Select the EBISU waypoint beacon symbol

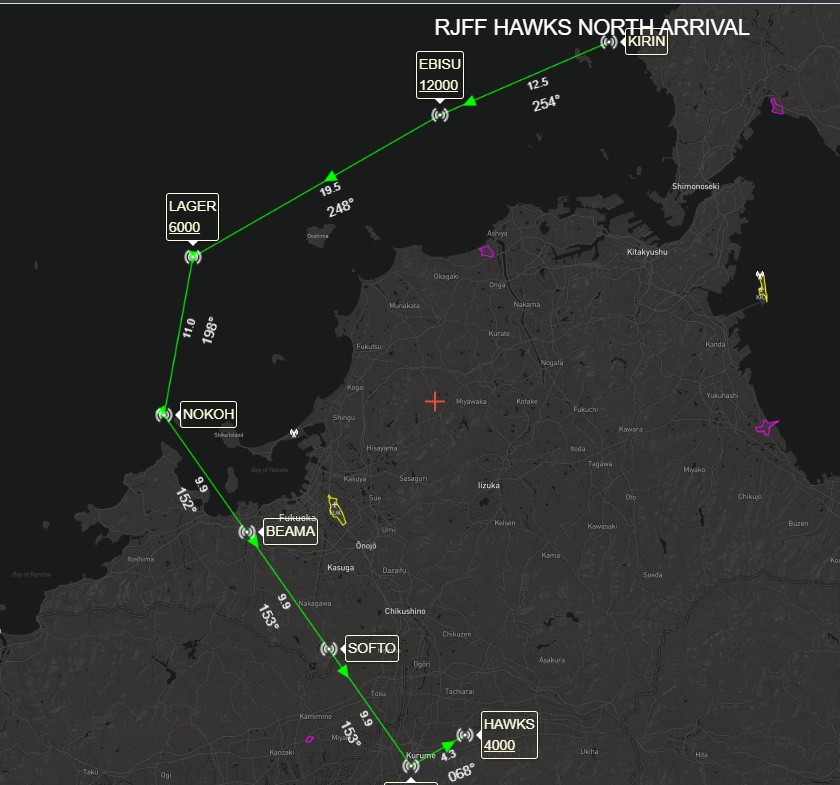point(440,115)
